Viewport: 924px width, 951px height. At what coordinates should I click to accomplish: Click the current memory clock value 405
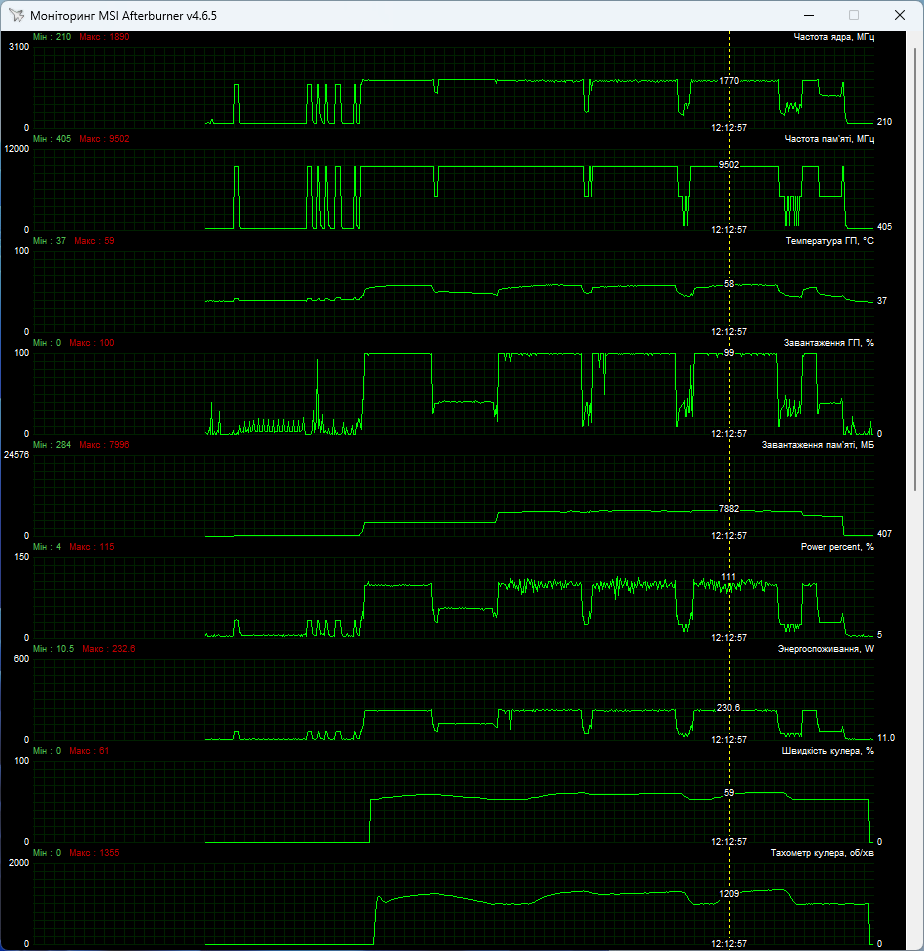click(x=885, y=227)
